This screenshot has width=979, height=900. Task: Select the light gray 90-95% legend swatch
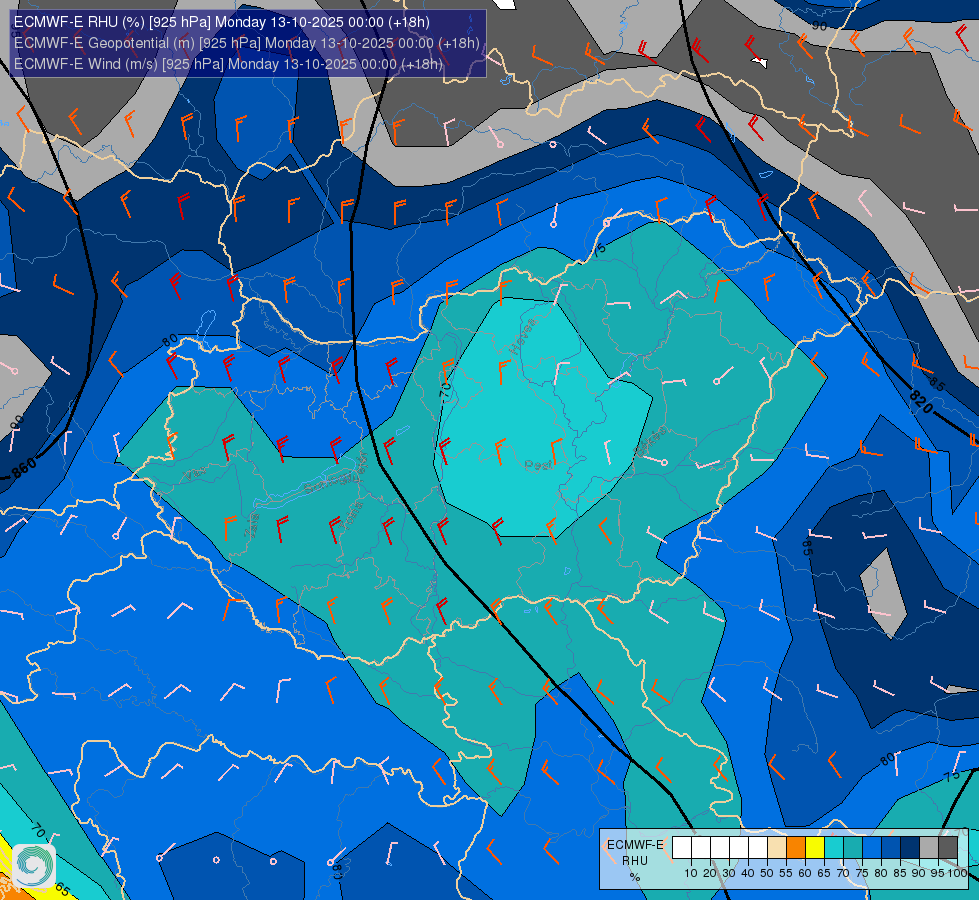(929, 848)
